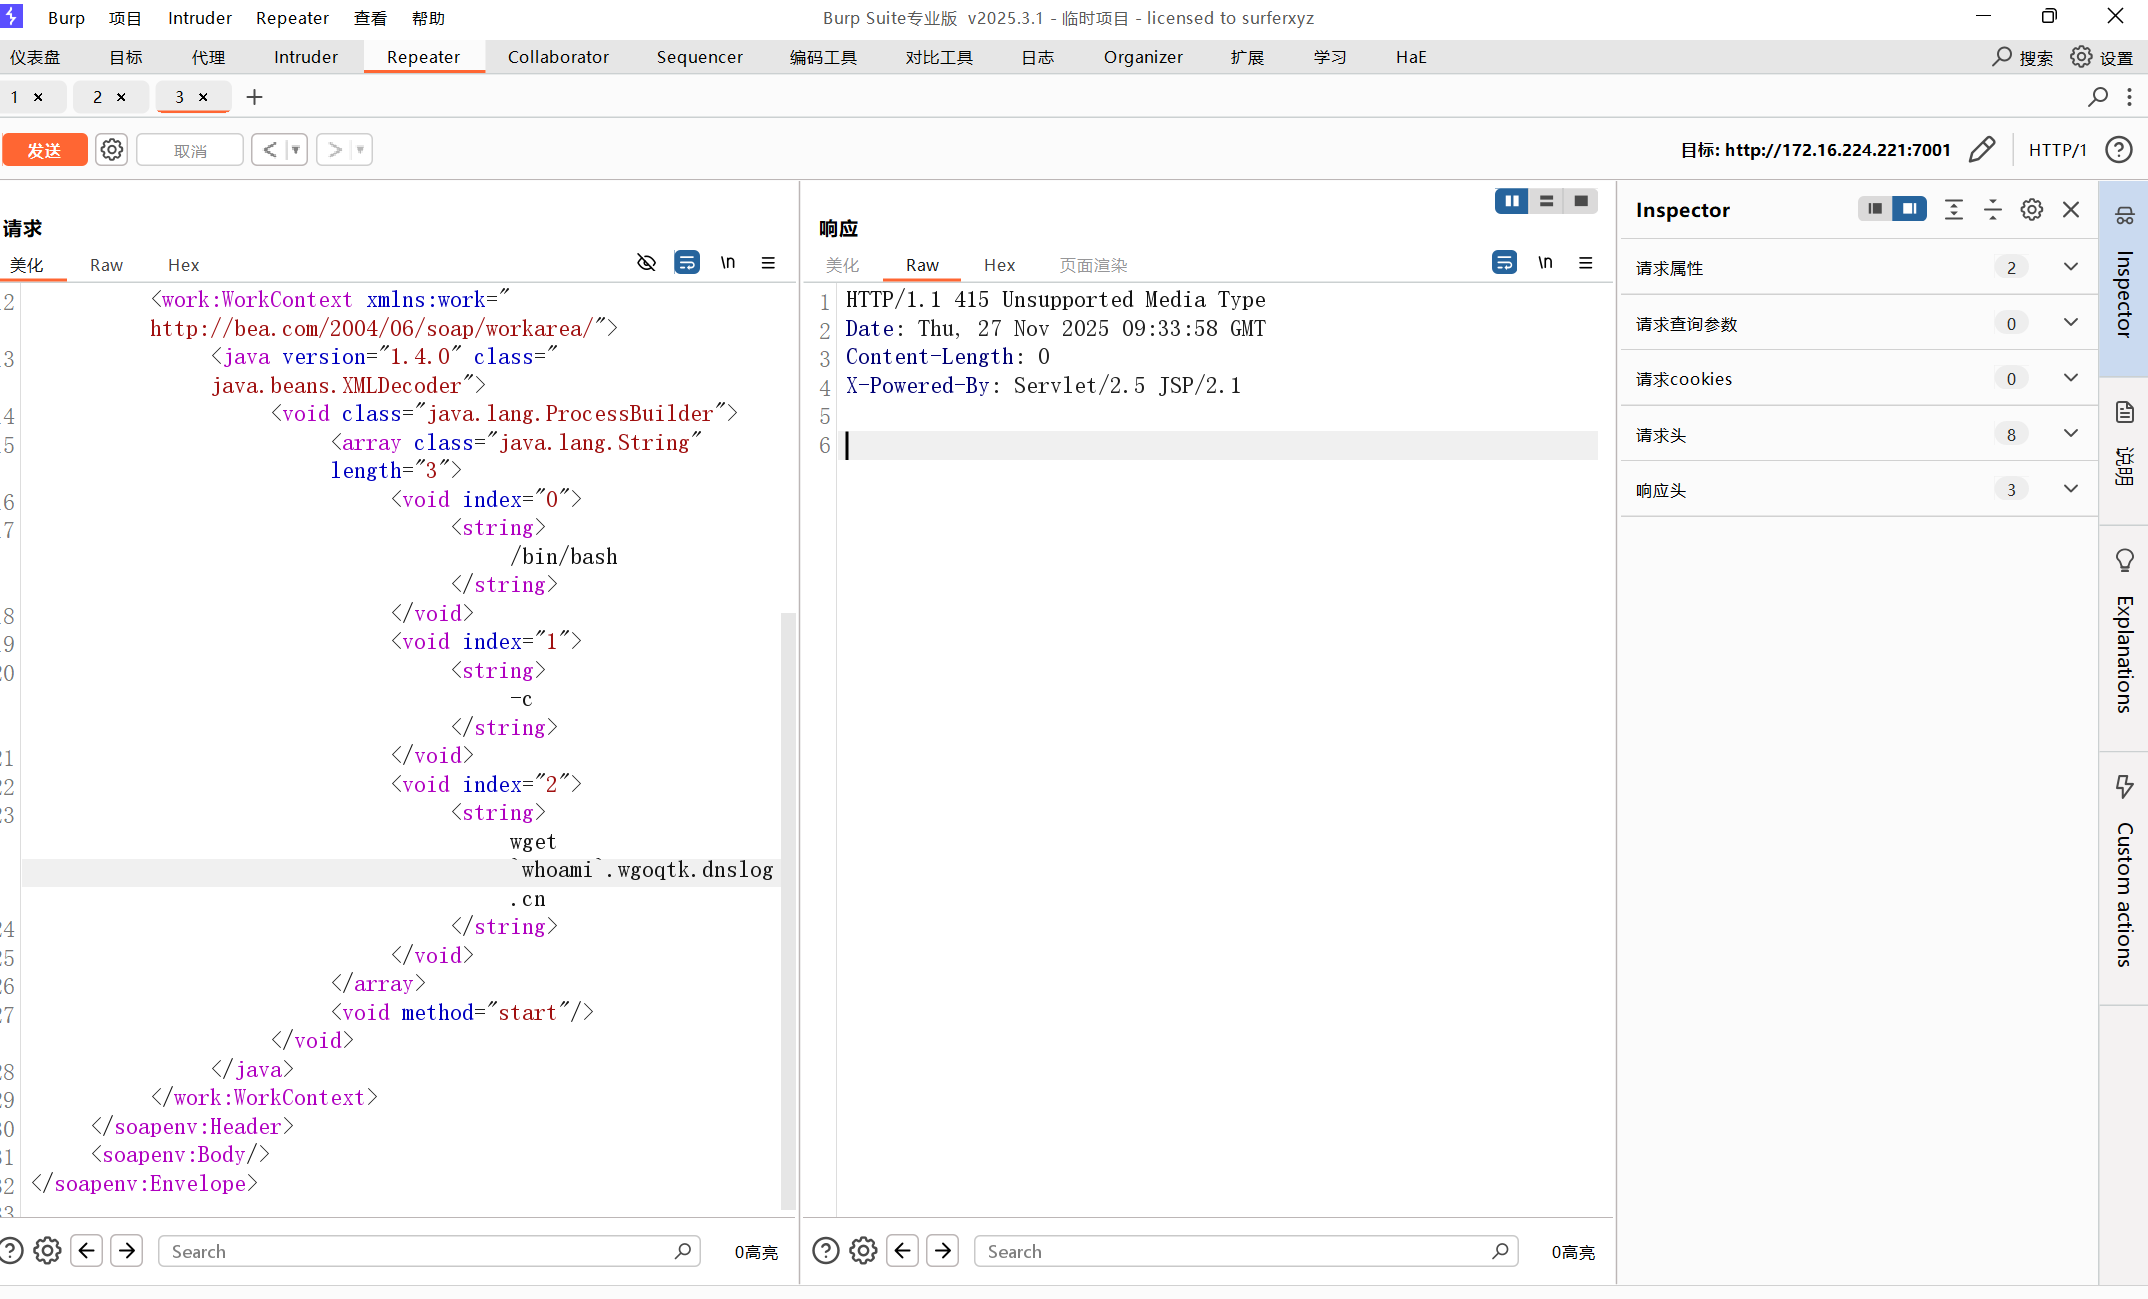The image size is (2148, 1299).
Task: Click the orange 发送 send button
Action: (x=44, y=150)
